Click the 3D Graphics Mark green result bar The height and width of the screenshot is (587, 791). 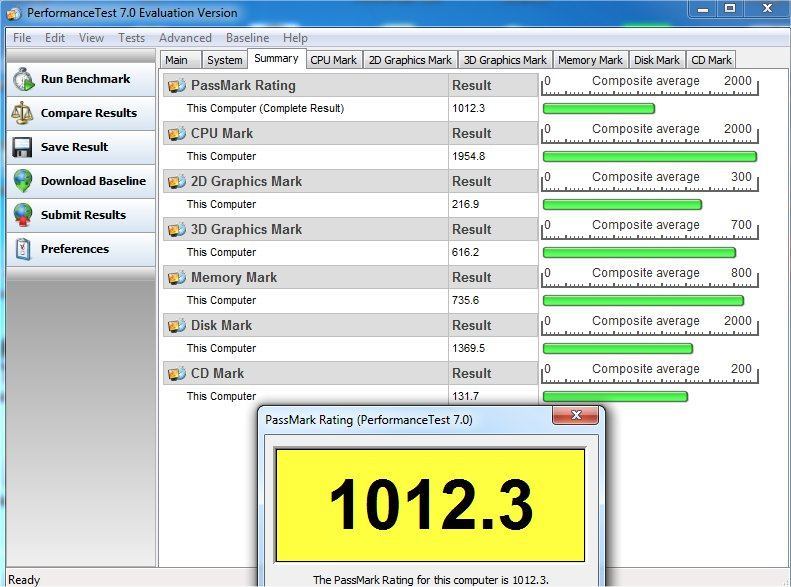click(x=639, y=252)
